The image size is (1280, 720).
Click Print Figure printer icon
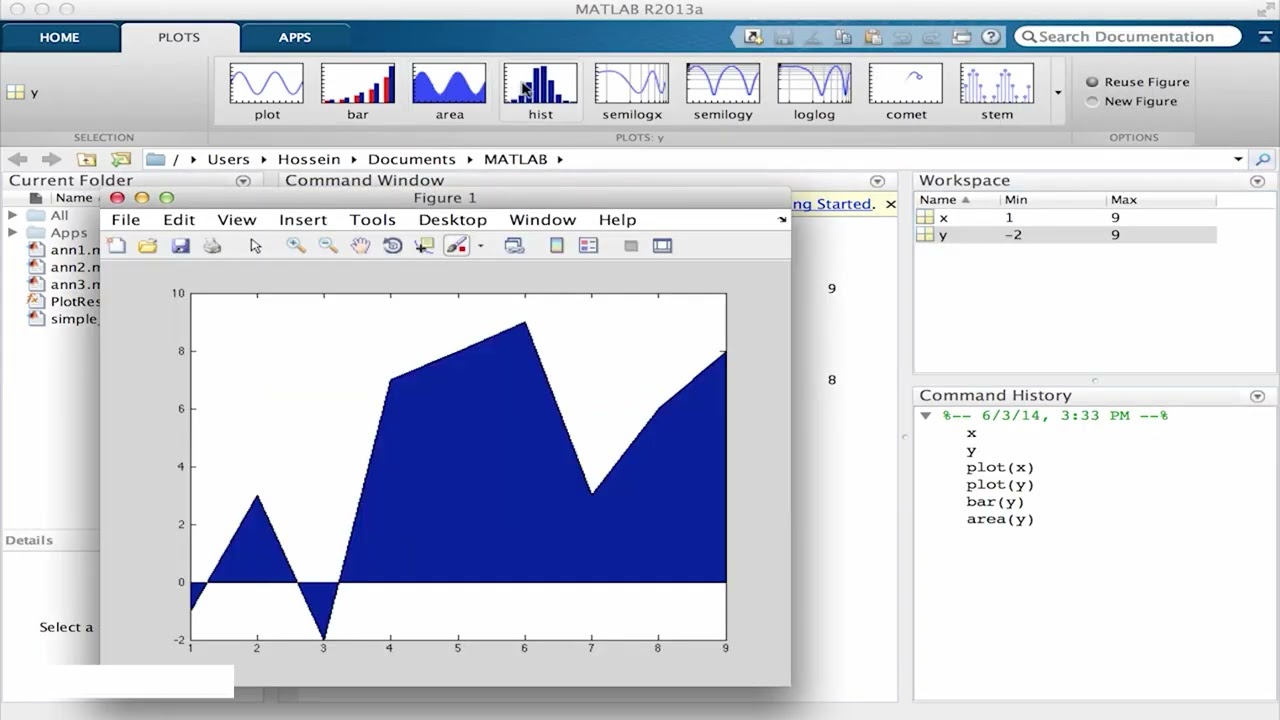[x=212, y=245]
